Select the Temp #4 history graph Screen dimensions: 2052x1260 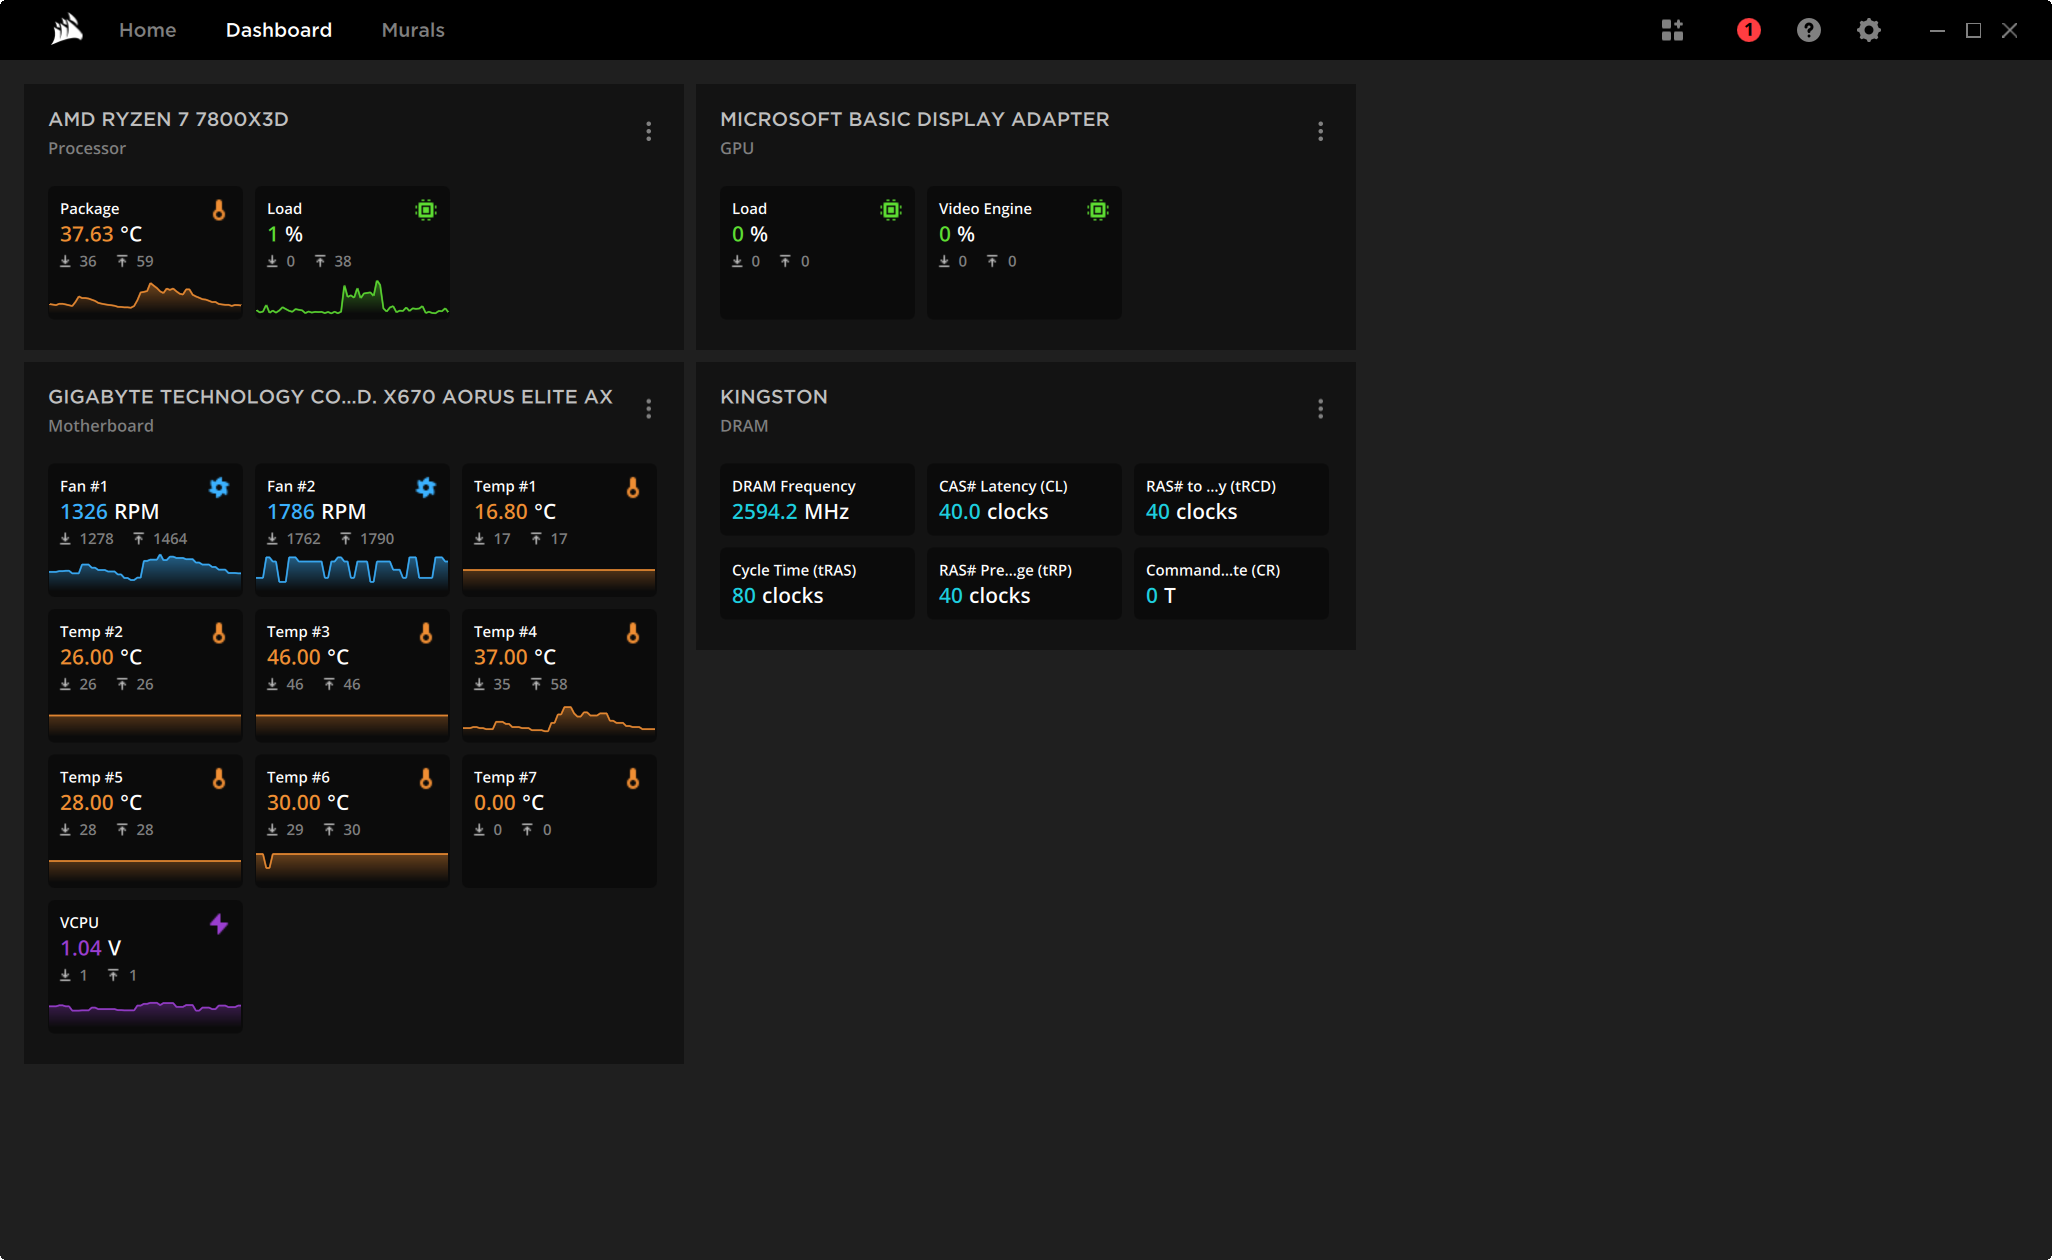559,721
